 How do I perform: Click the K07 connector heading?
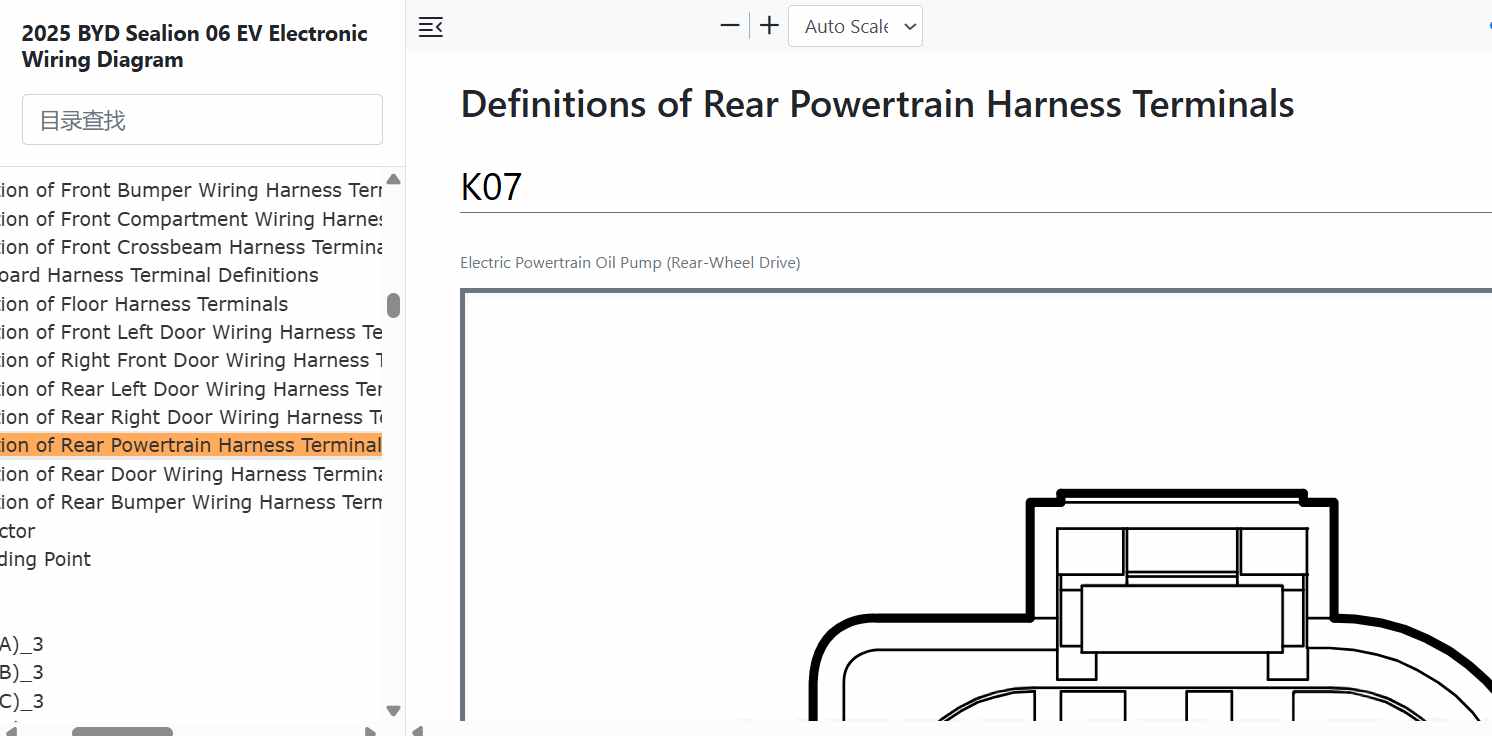(x=491, y=187)
